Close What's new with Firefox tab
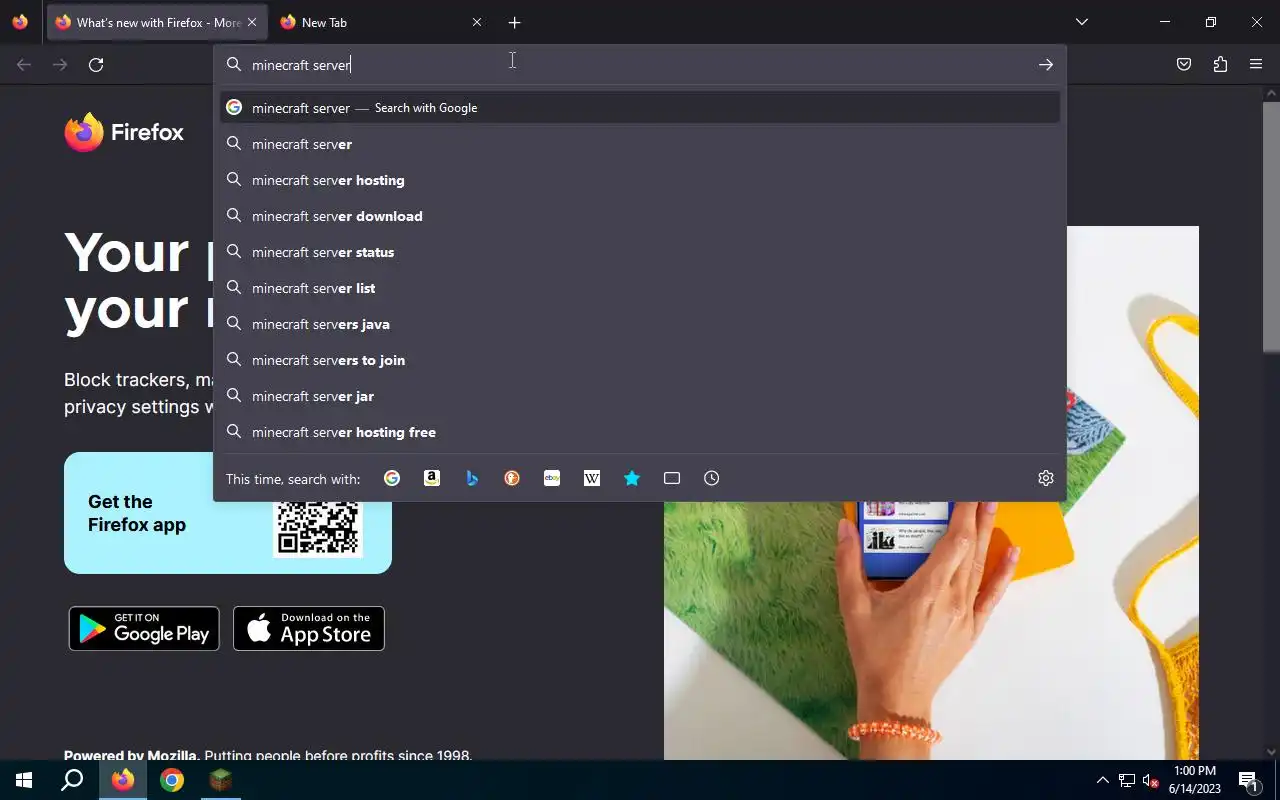 tap(252, 22)
